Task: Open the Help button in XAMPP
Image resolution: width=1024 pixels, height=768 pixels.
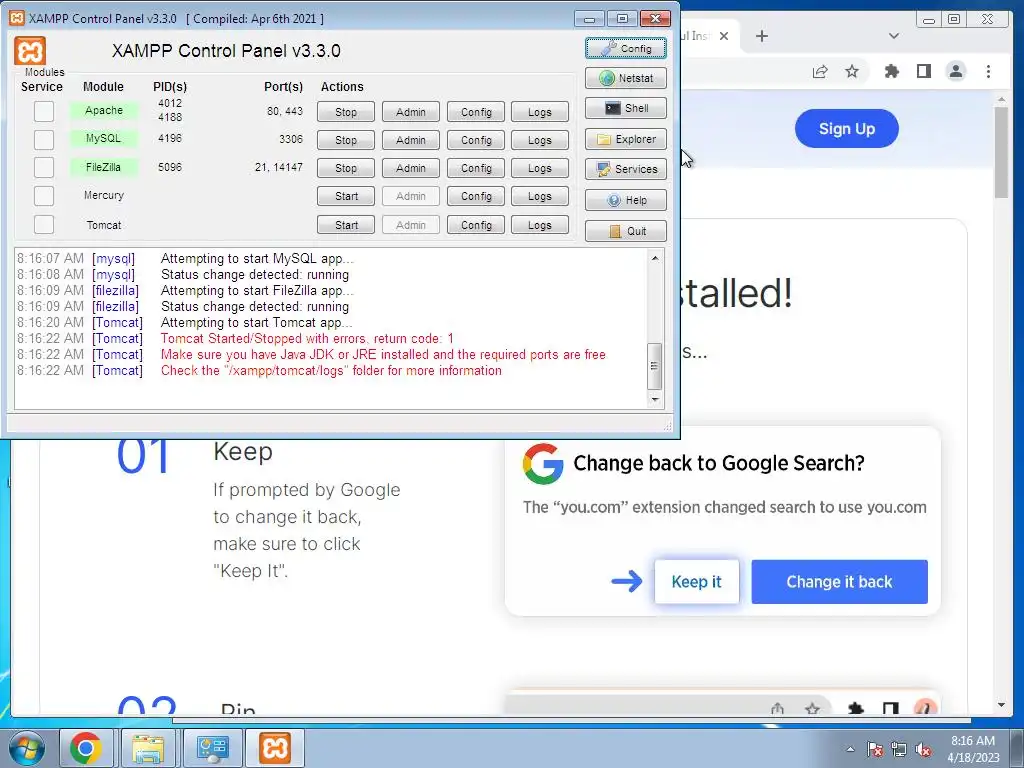Action: pyautogui.click(x=626, y=200)
